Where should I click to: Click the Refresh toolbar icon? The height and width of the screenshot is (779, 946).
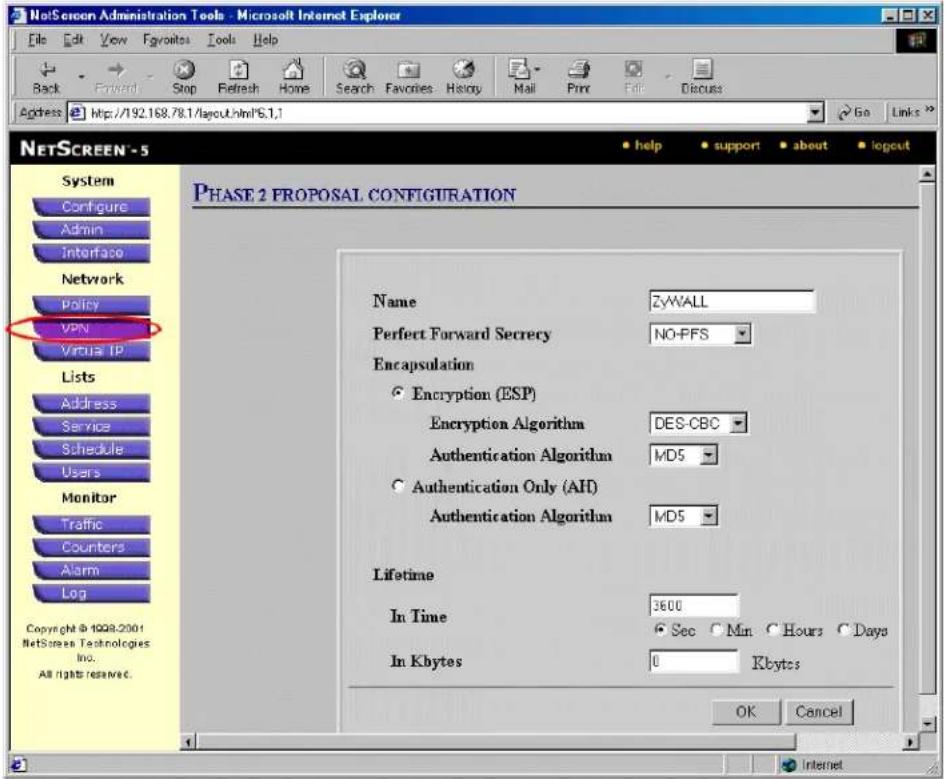pyautogui.click(x=239, y=70)
